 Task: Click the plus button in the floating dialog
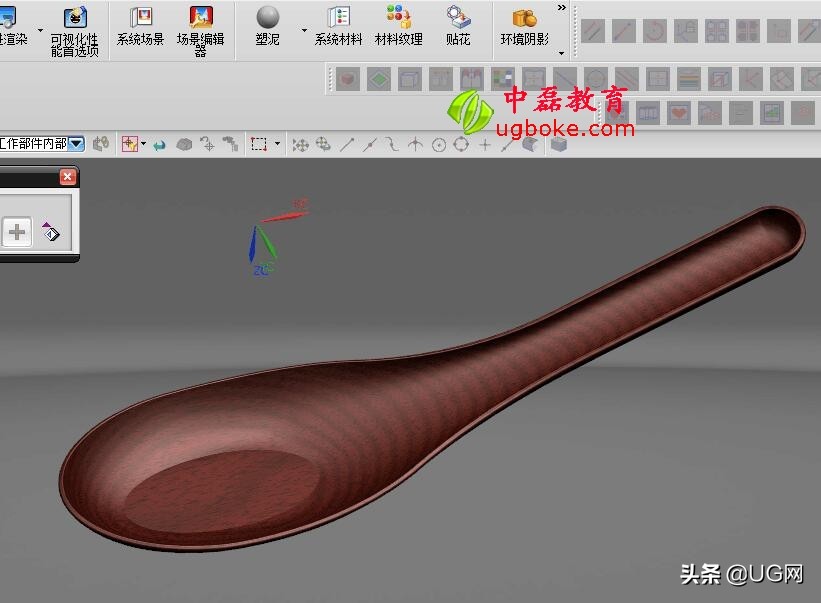(x=17, y=233)
